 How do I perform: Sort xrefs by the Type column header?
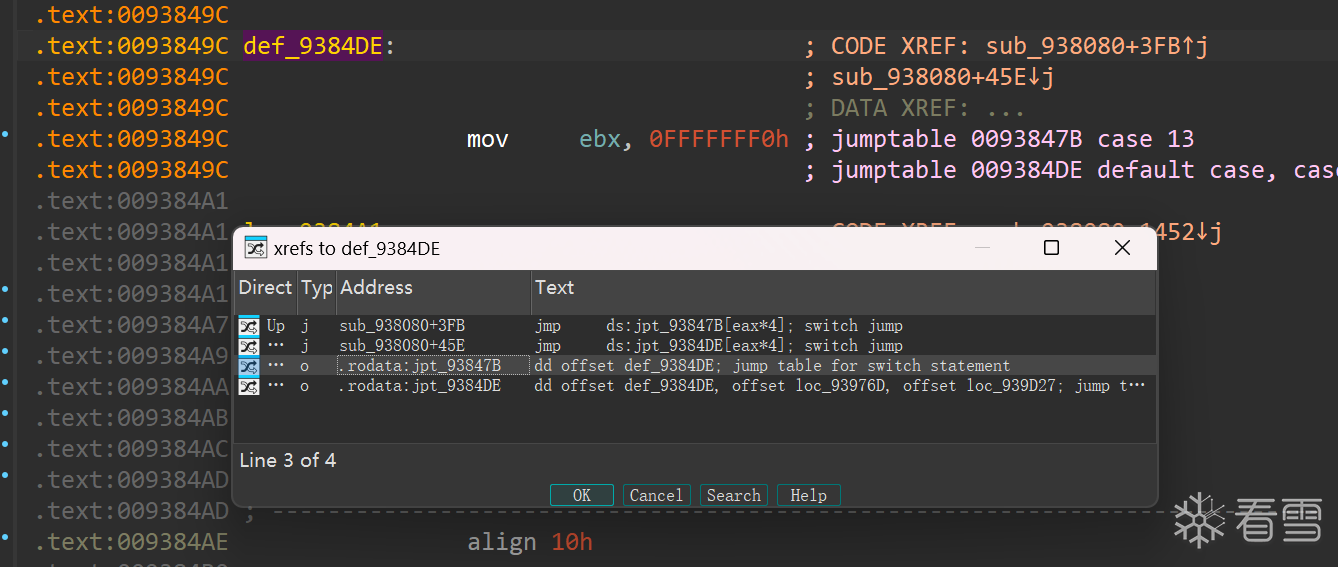[x=316, y=288]
